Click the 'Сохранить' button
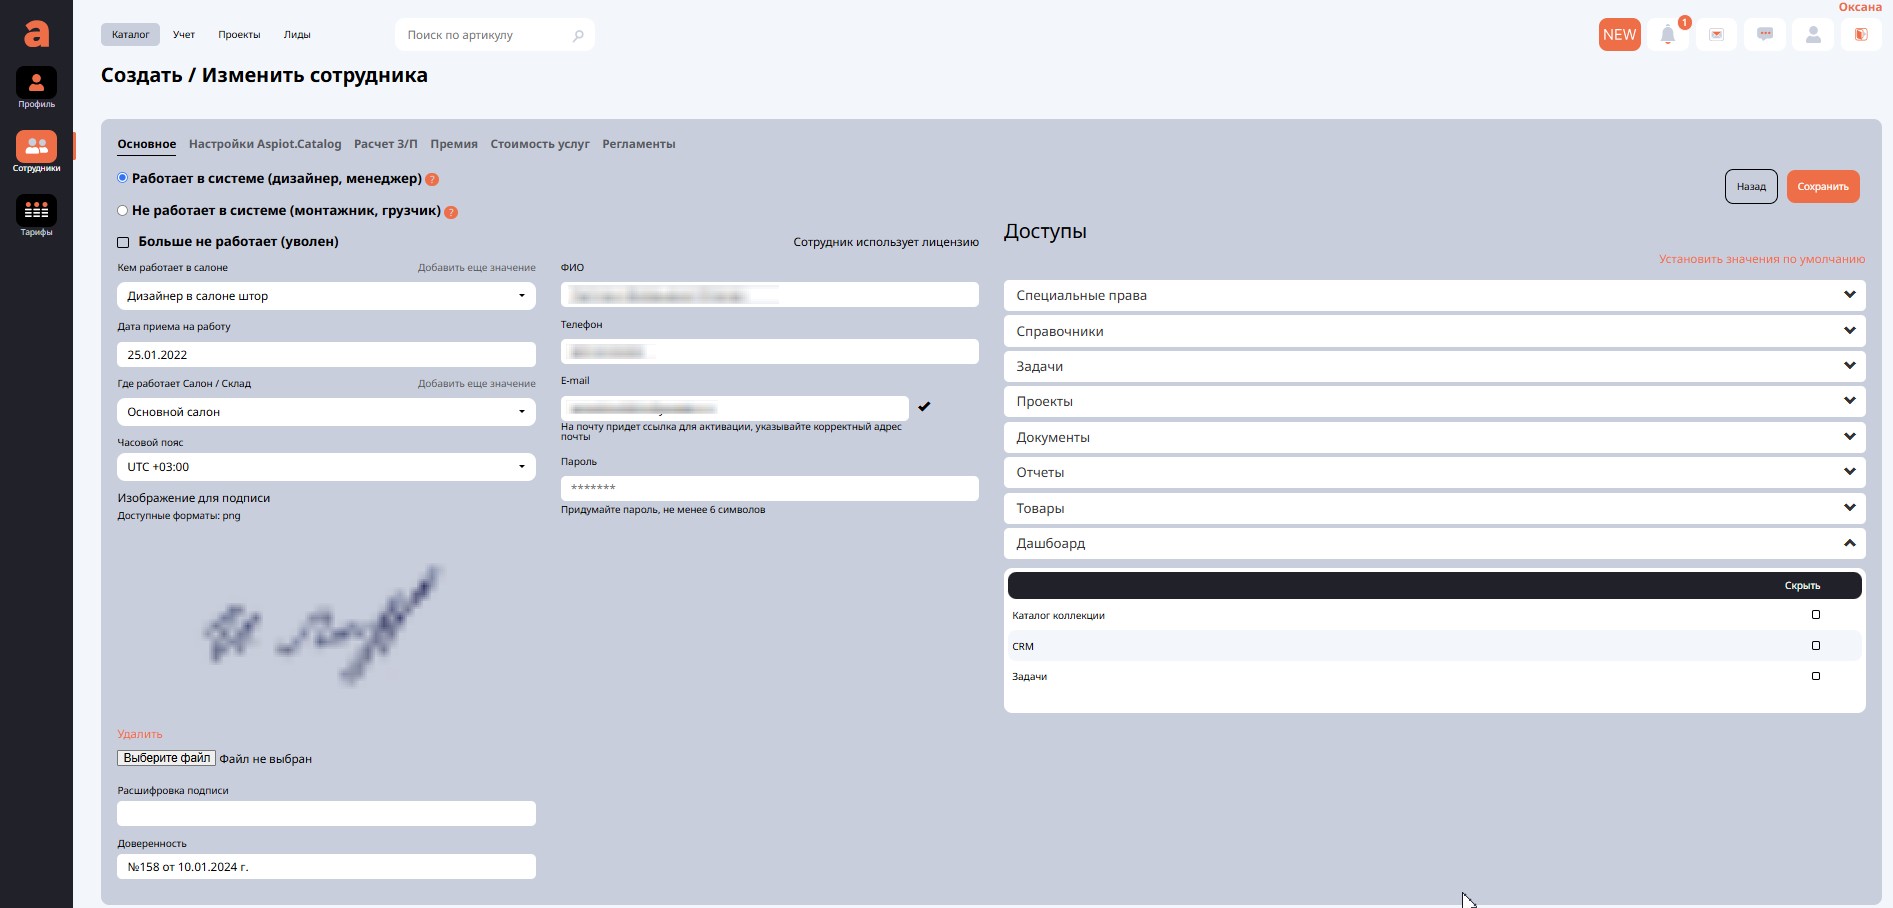The height and width of the screenshot is (908, 1893). [1822, 187]
